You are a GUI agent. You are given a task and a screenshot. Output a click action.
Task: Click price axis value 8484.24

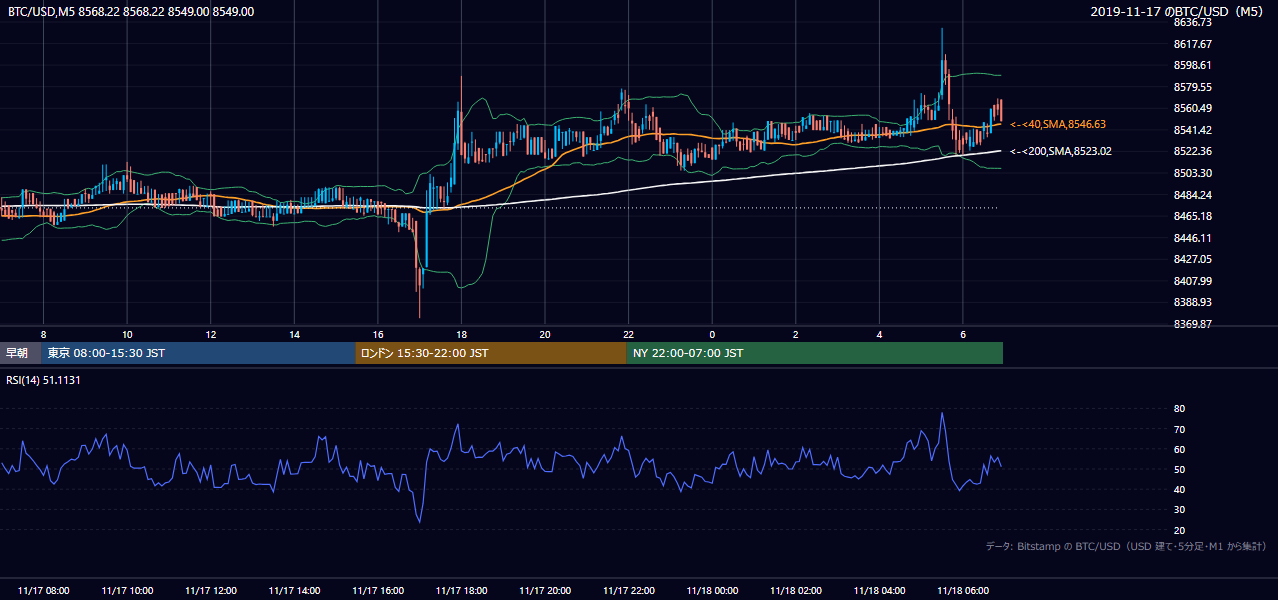[x=1193, y=195]
